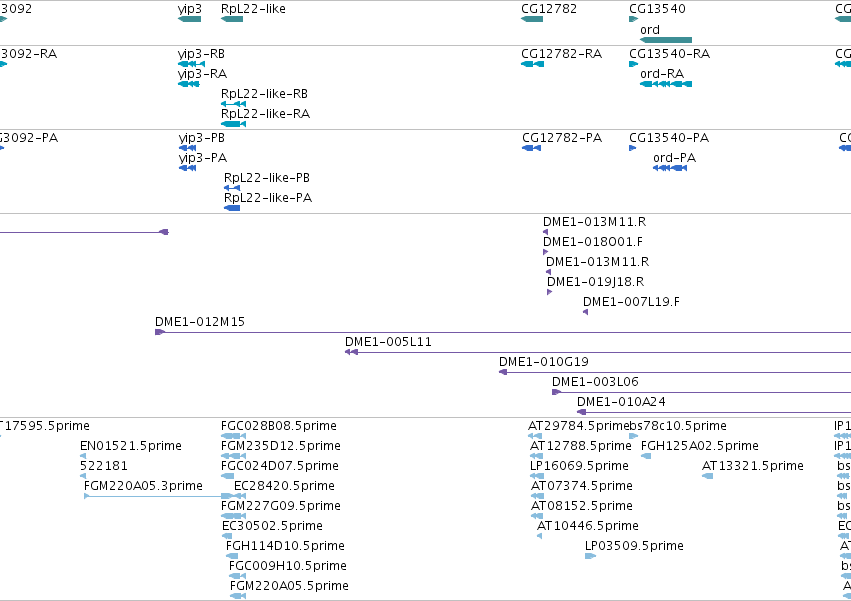Select the DME1-018O01.F BAC end
The height and width of the screenshot is (601, 851).
(x=545, y=252)
